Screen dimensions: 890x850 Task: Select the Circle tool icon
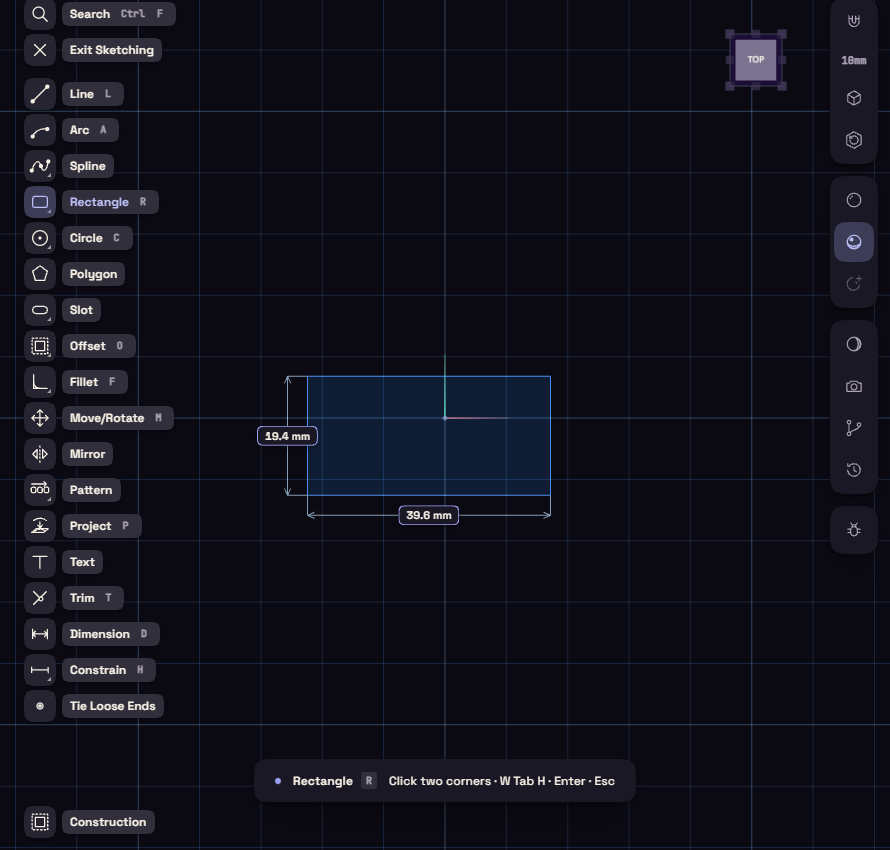coord(40,238)
